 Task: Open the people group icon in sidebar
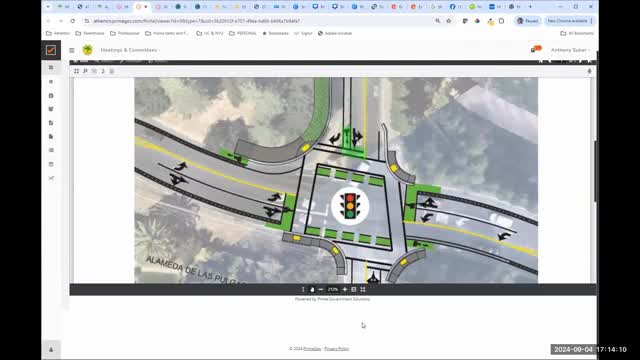click(51, 109)
